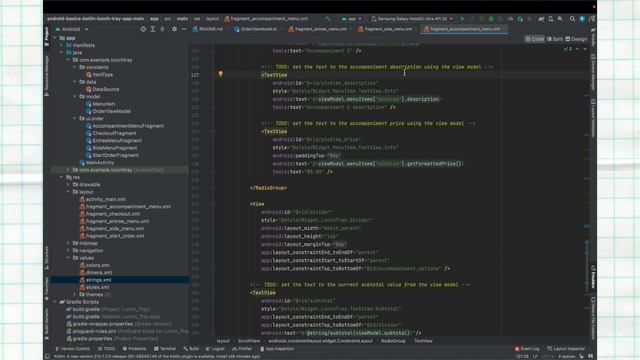Open the Build tool window
The width and height of the screenshot is (640, 360).
(191, 349)
